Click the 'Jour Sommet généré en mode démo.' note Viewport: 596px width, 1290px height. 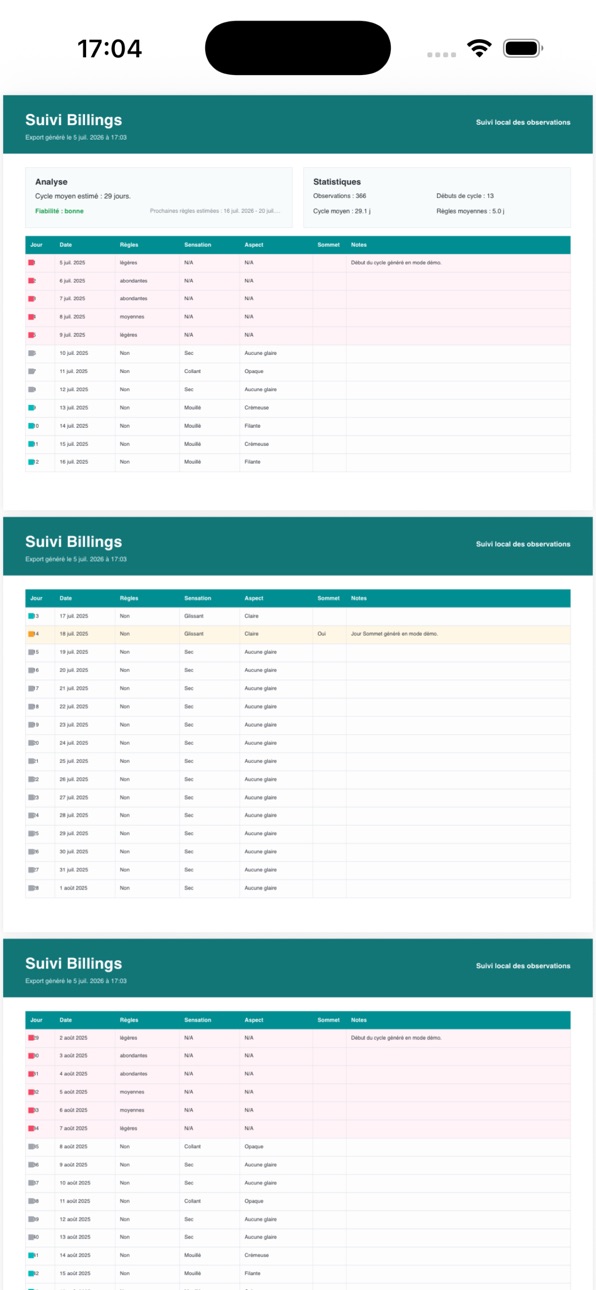(394, 634)
